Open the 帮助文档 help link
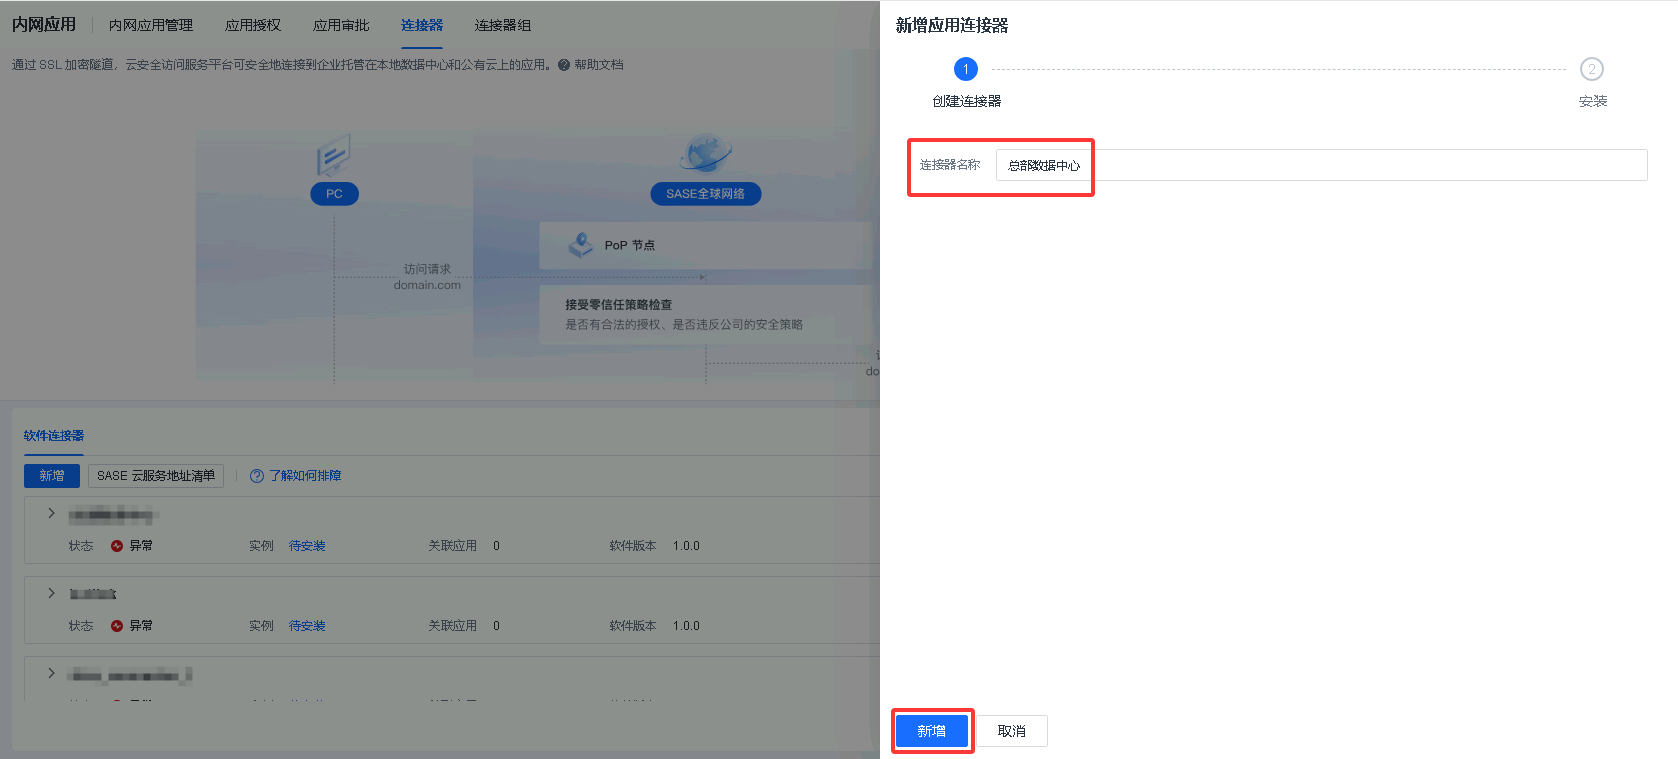This screenshot has width=1678, height=759. 599,65
